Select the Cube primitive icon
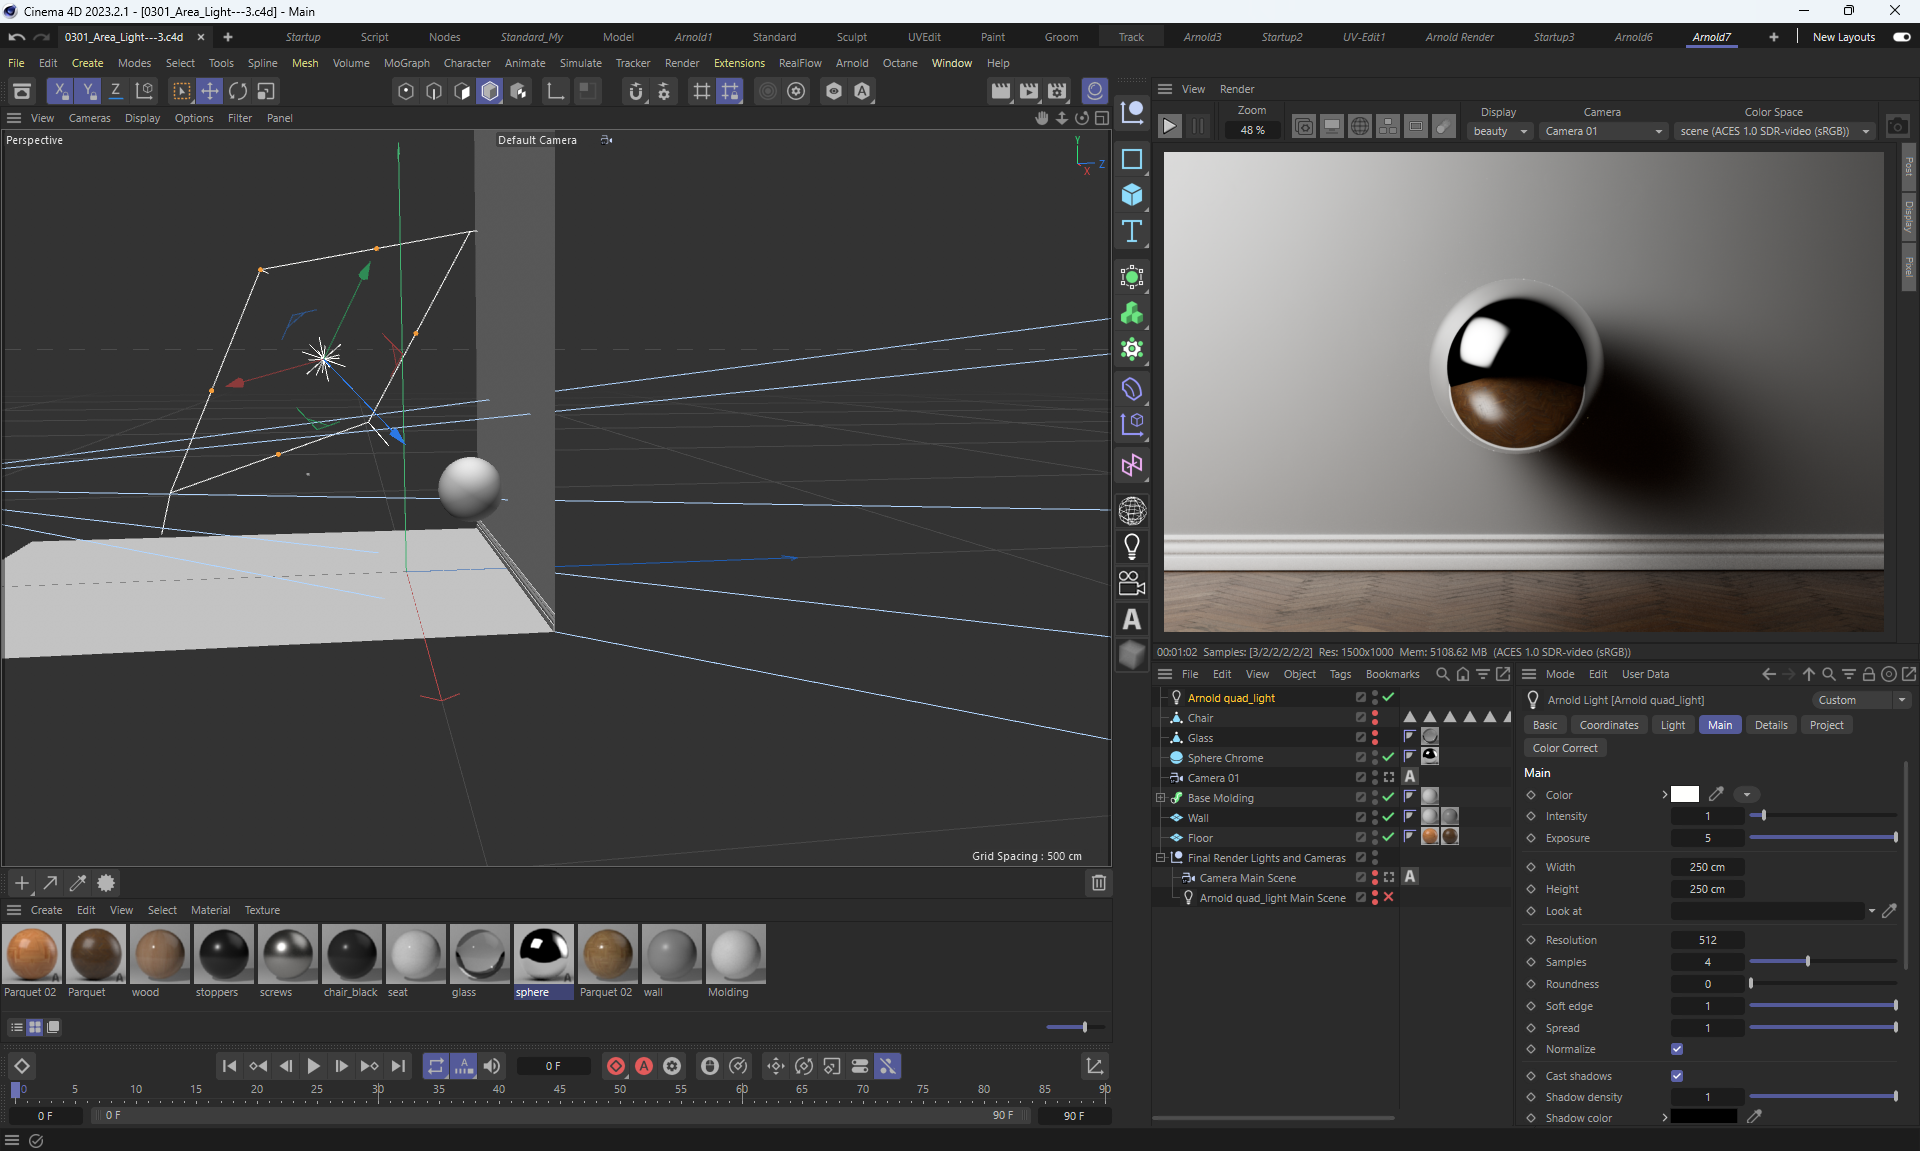This screenshot has height=1151, width=1920. coord(1132,195)
